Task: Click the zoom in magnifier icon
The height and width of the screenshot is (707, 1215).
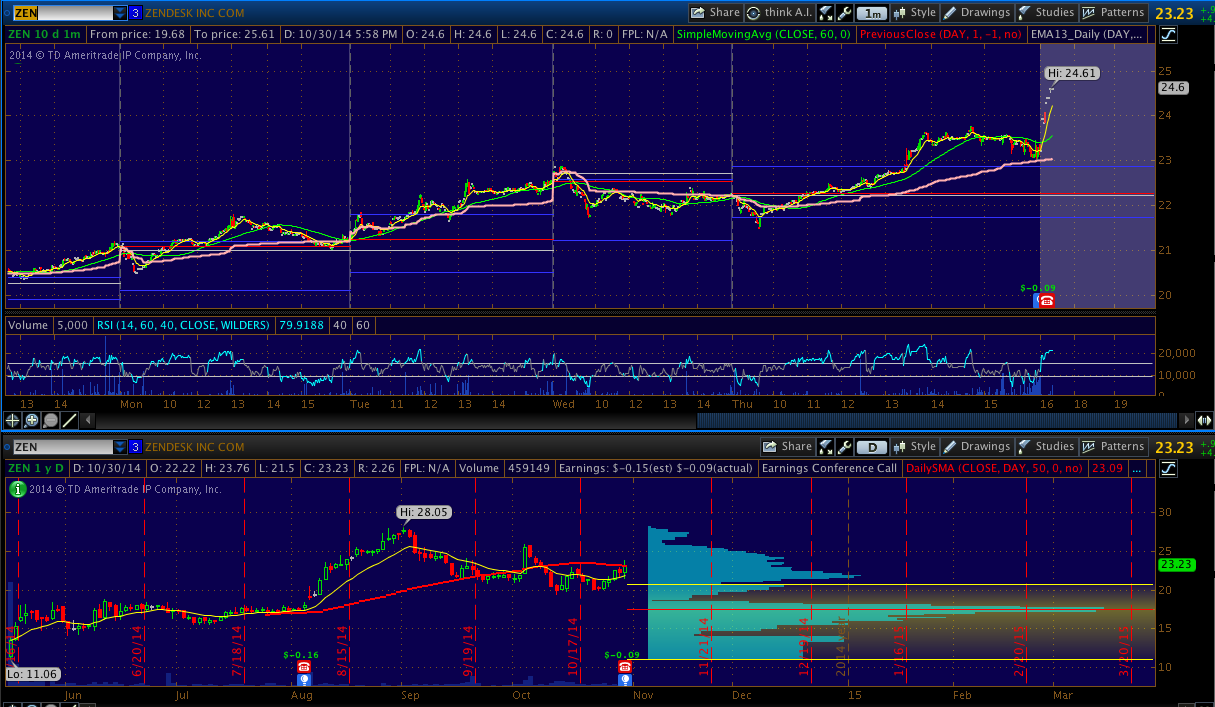Action: [32, 420]
